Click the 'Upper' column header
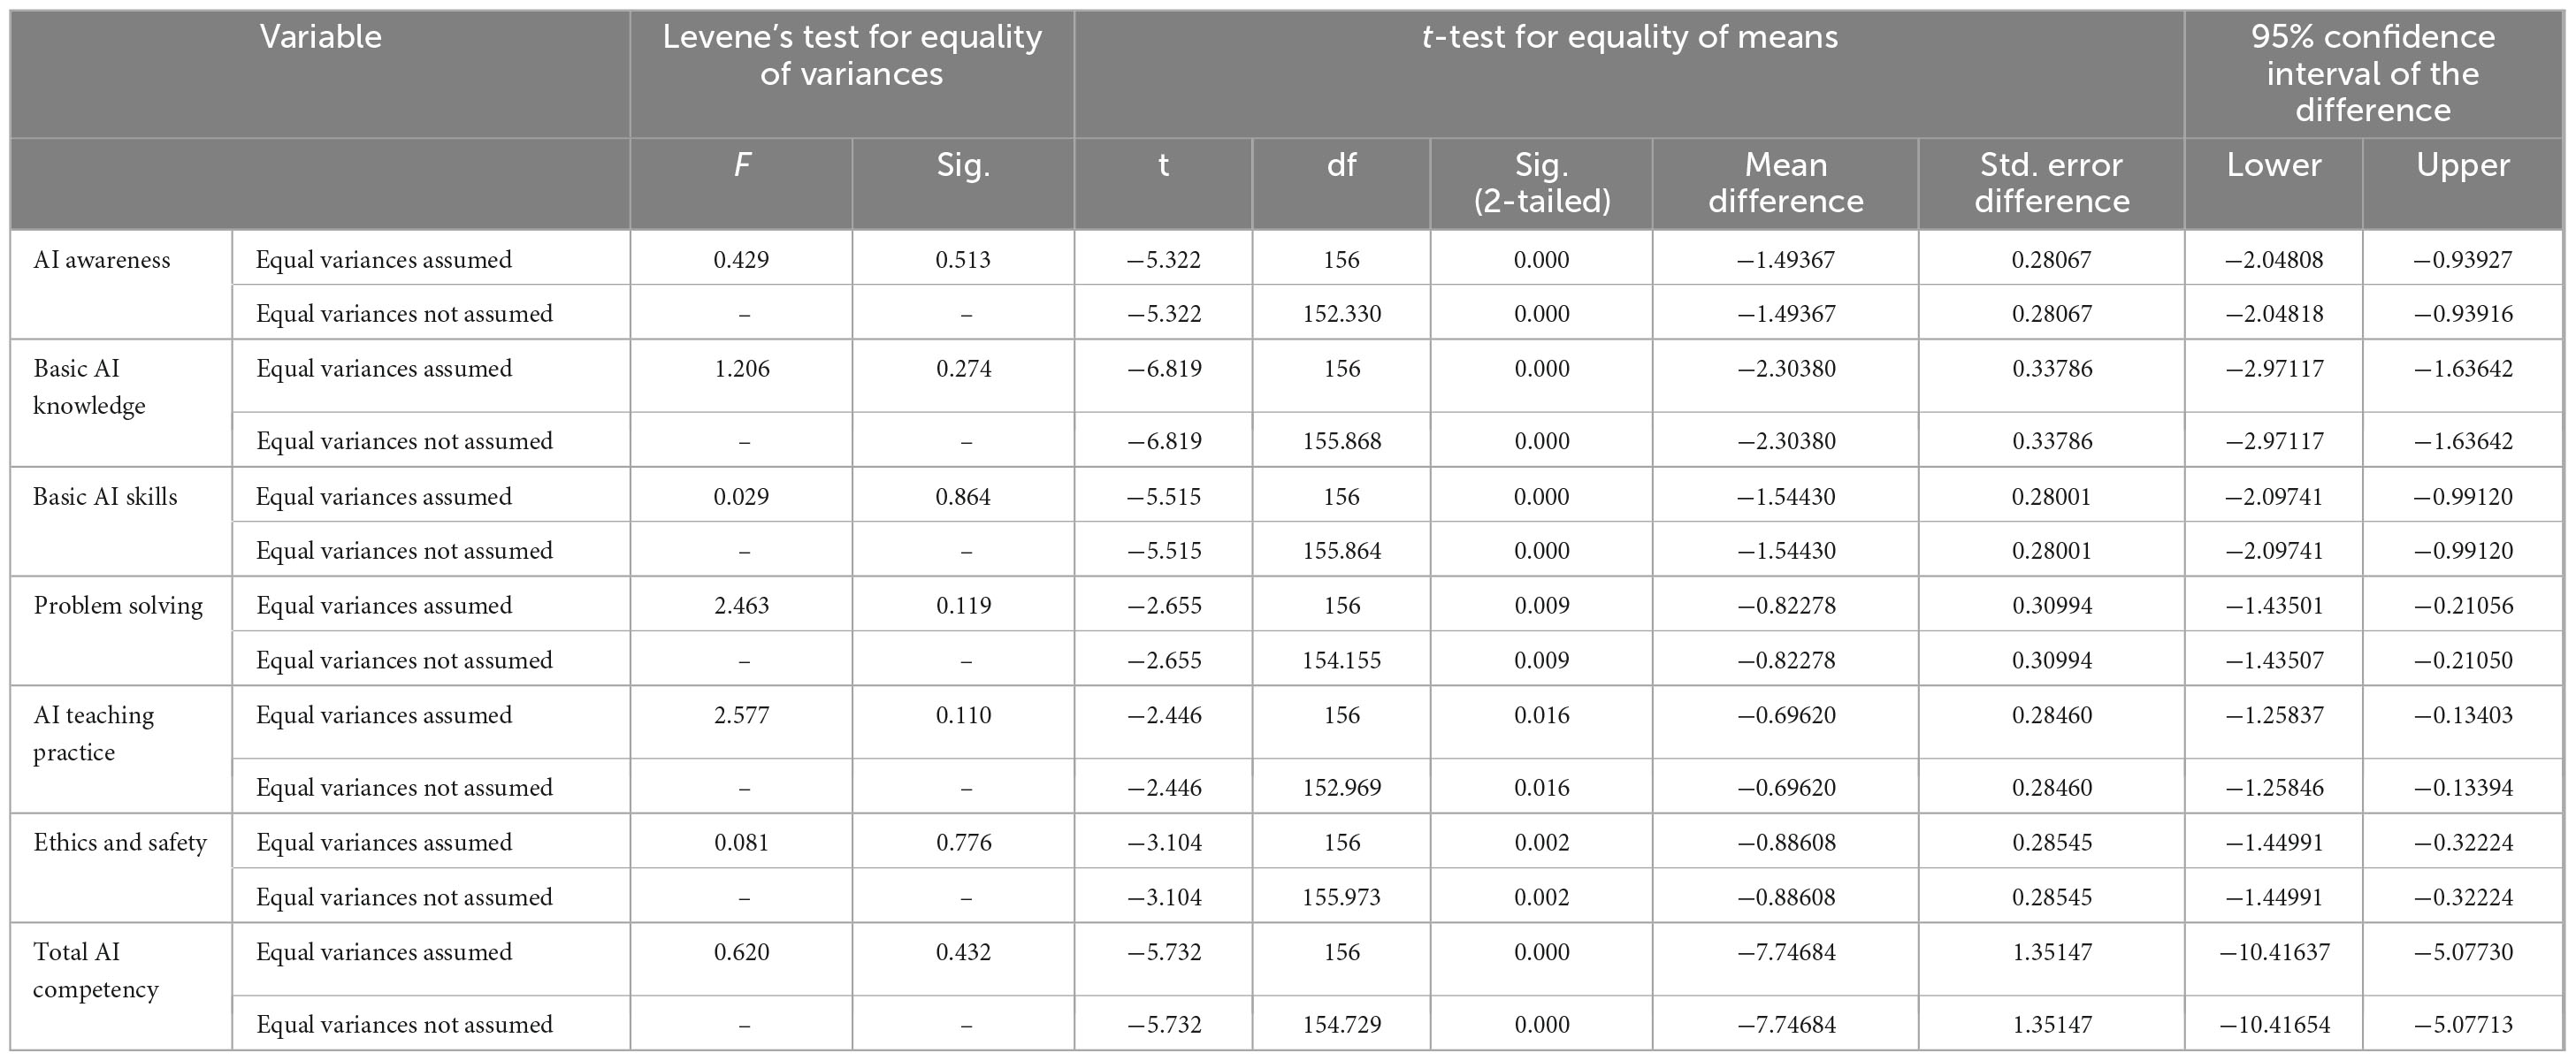 pos(2462,165)
